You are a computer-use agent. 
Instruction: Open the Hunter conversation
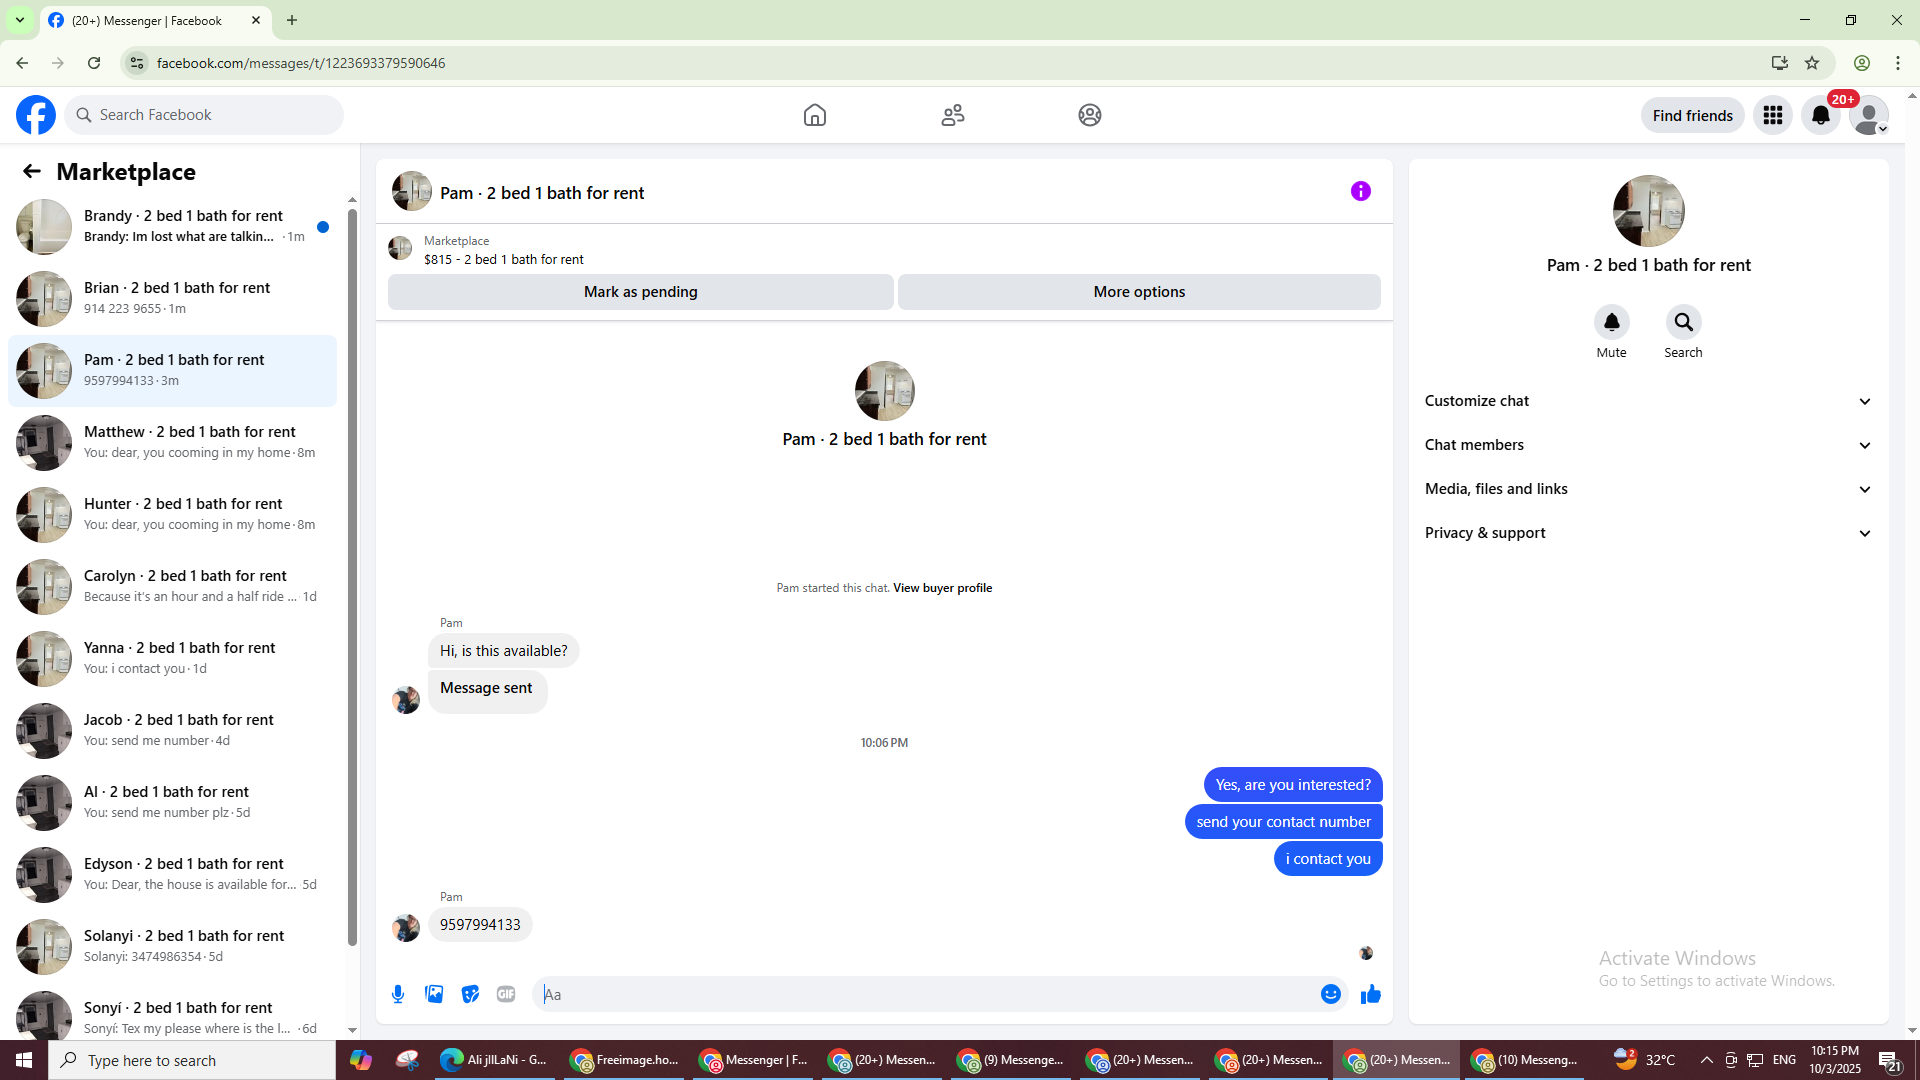point(172,514)
